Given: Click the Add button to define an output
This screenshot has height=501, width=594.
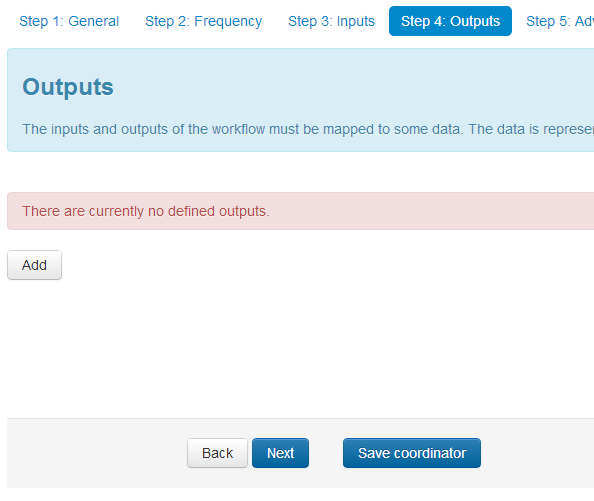Looking at the screenshot, I should point(34,265).
